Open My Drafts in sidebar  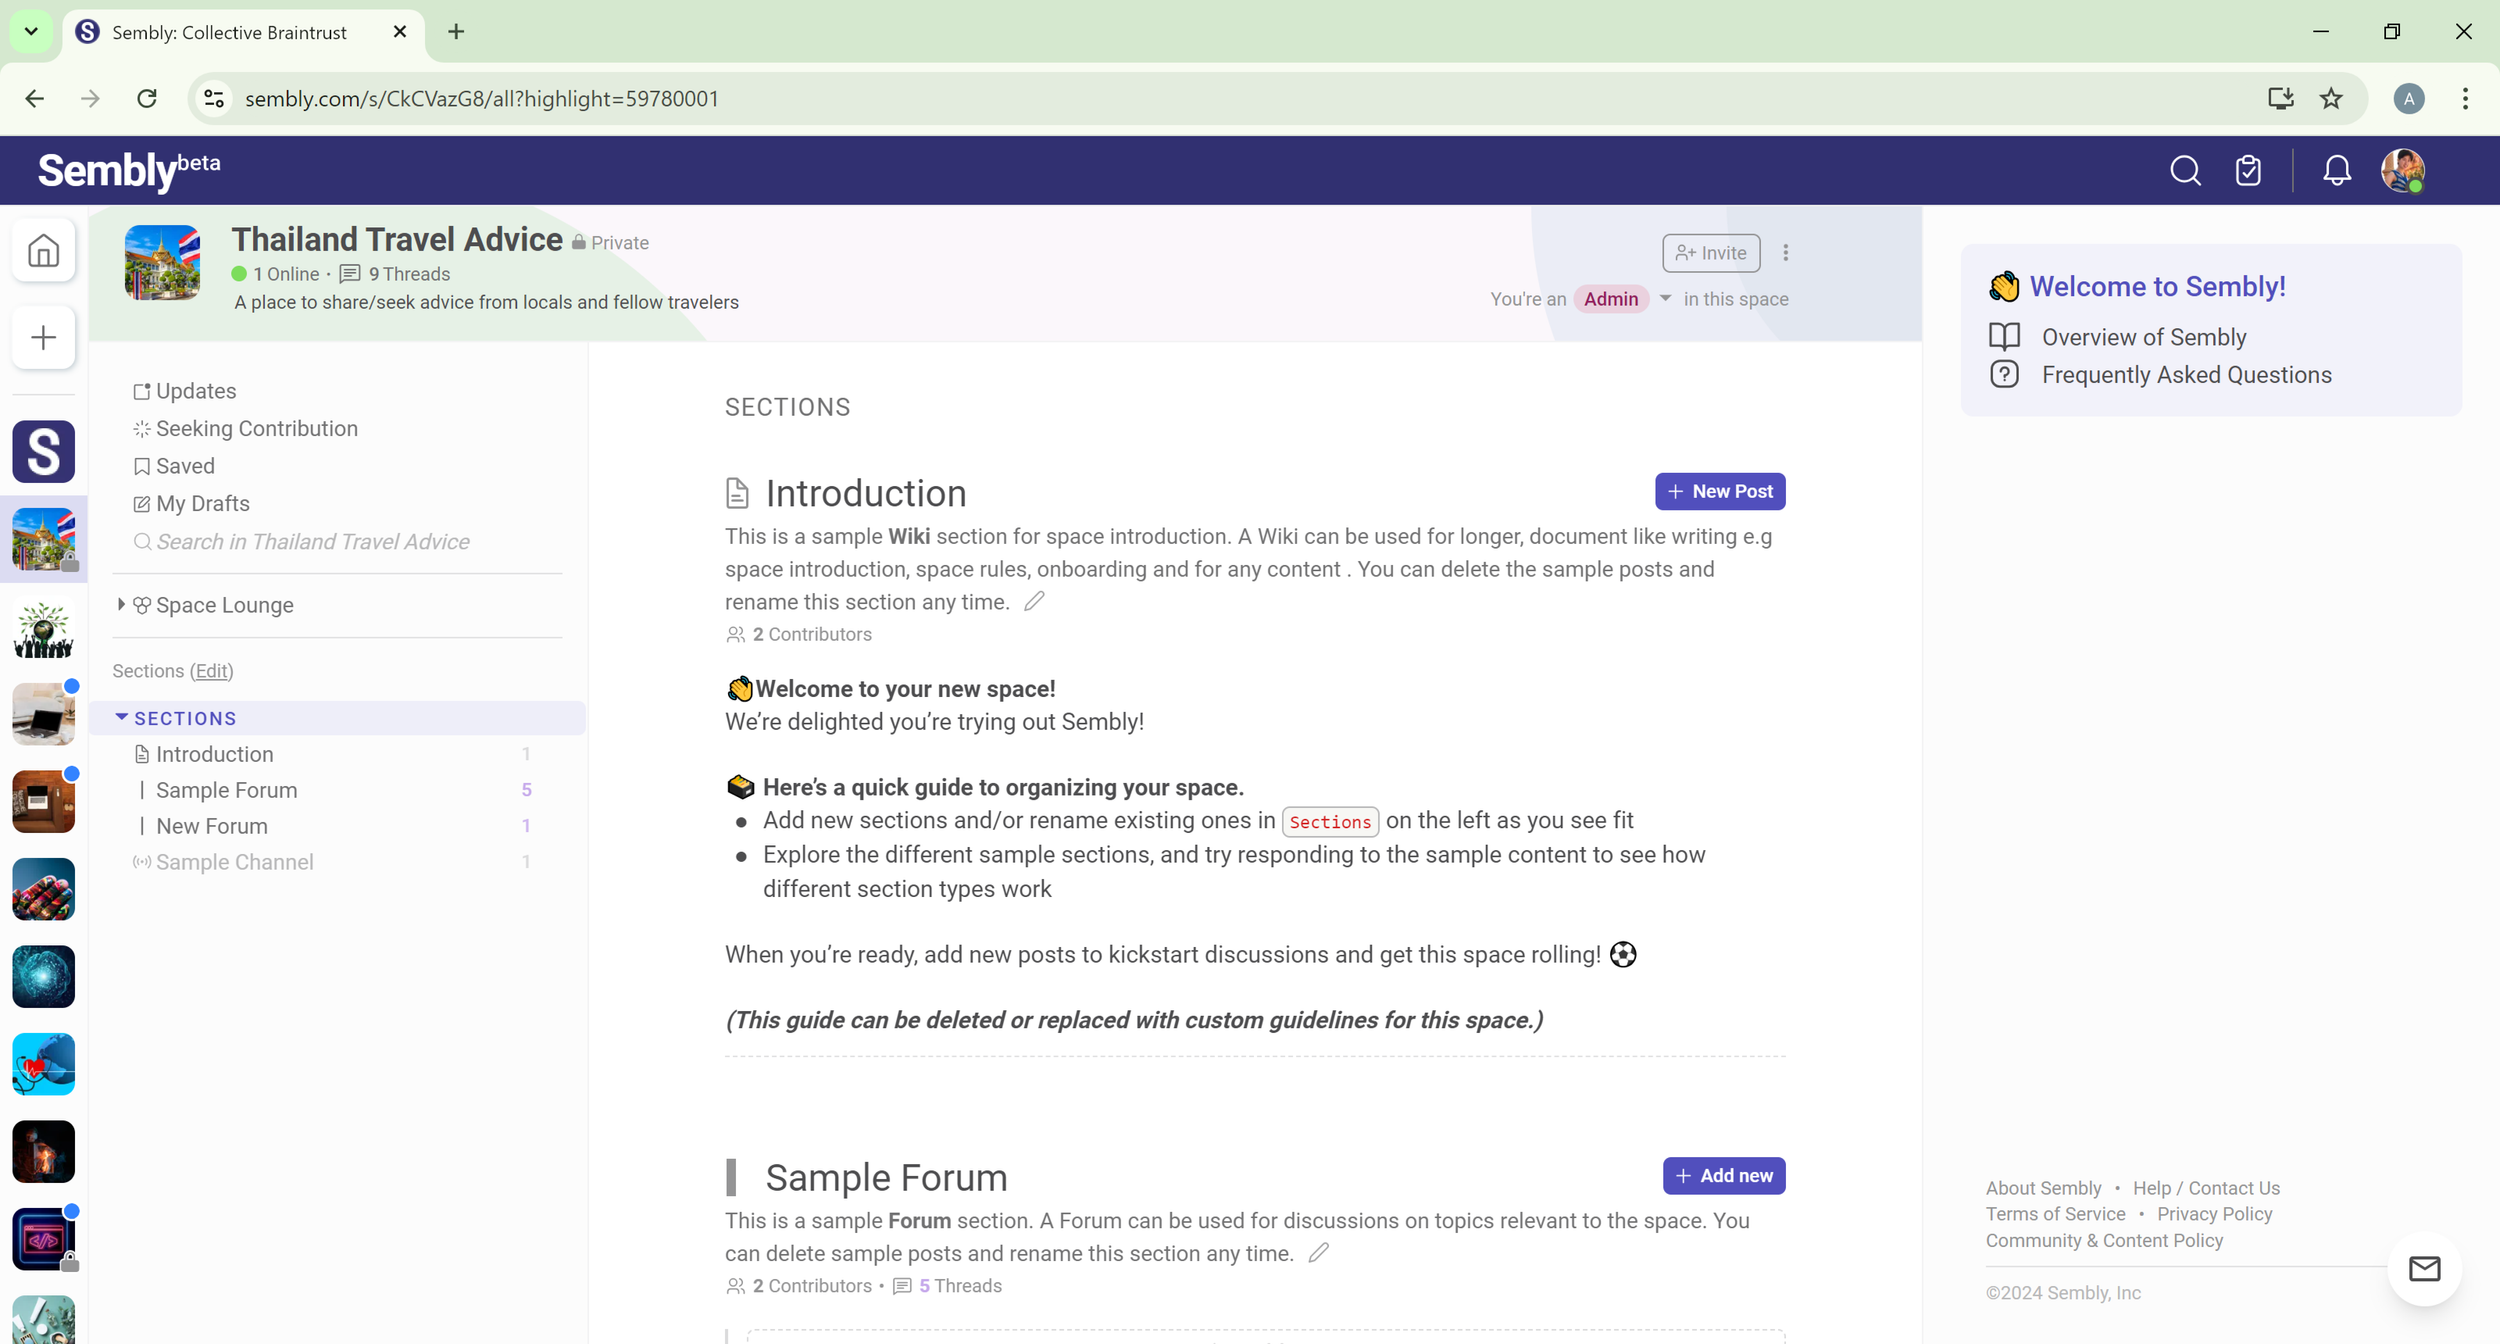(202, 503)
